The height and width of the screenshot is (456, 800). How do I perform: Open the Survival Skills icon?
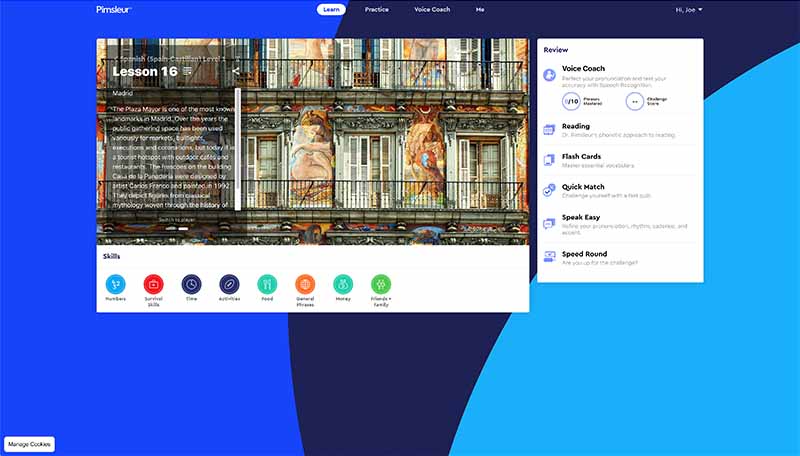(x=154, y=284)
